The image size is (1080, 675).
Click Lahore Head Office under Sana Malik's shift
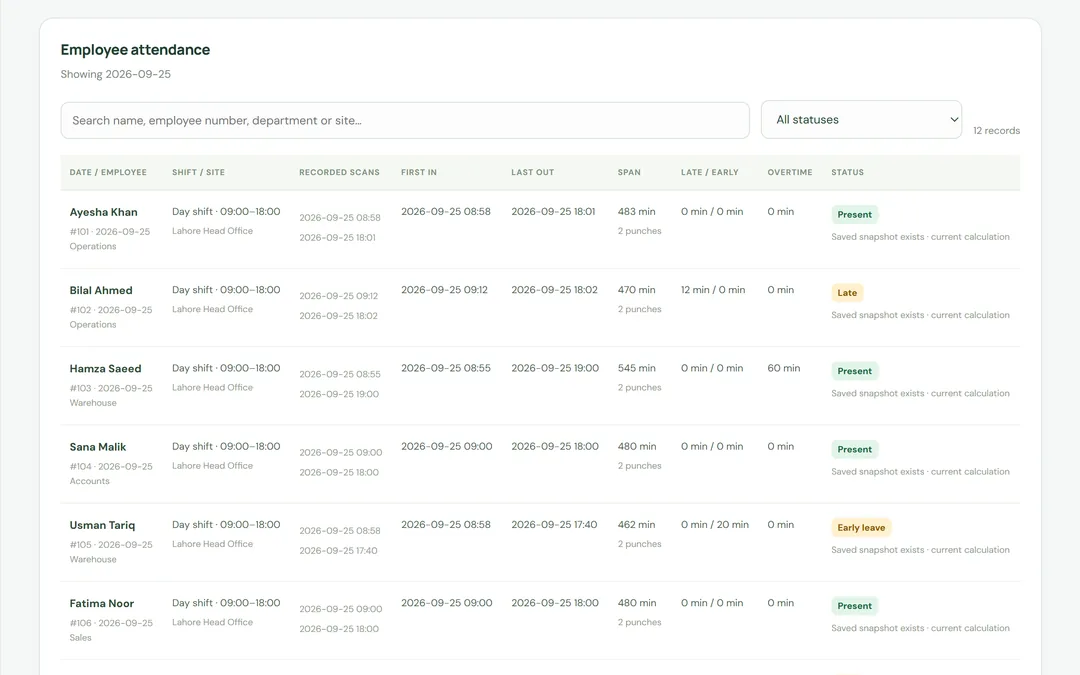coord(212,466)
